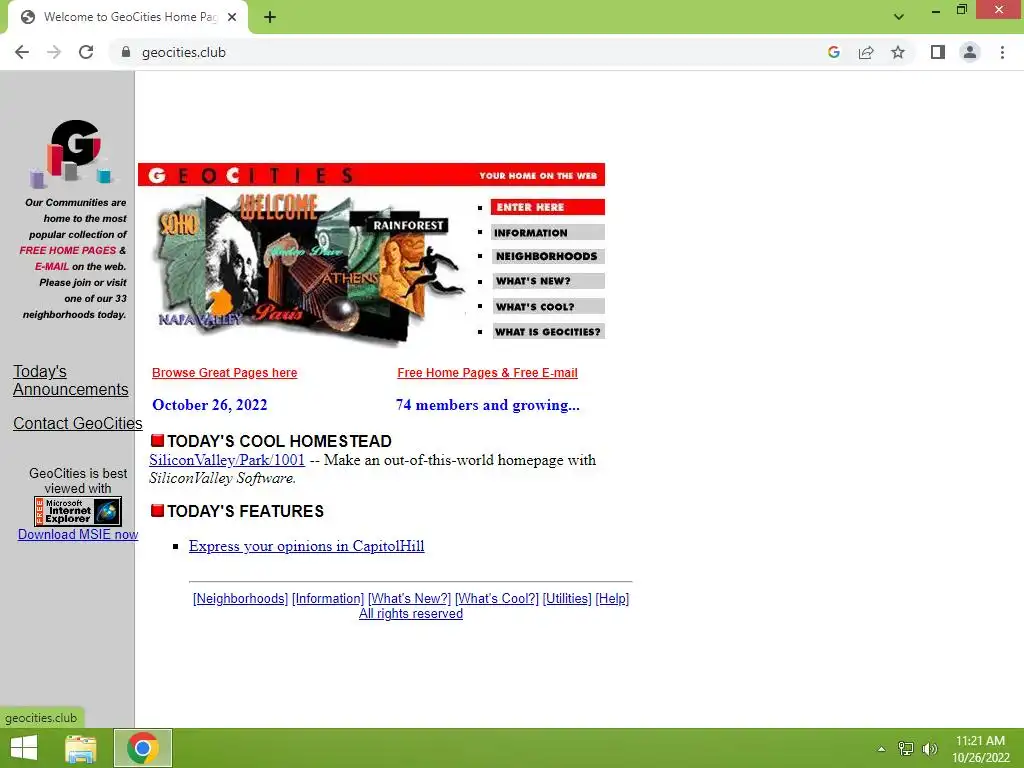Click All rights reserved link
This screenshot has height=768, width=1024.
click(x=411, y=614)
